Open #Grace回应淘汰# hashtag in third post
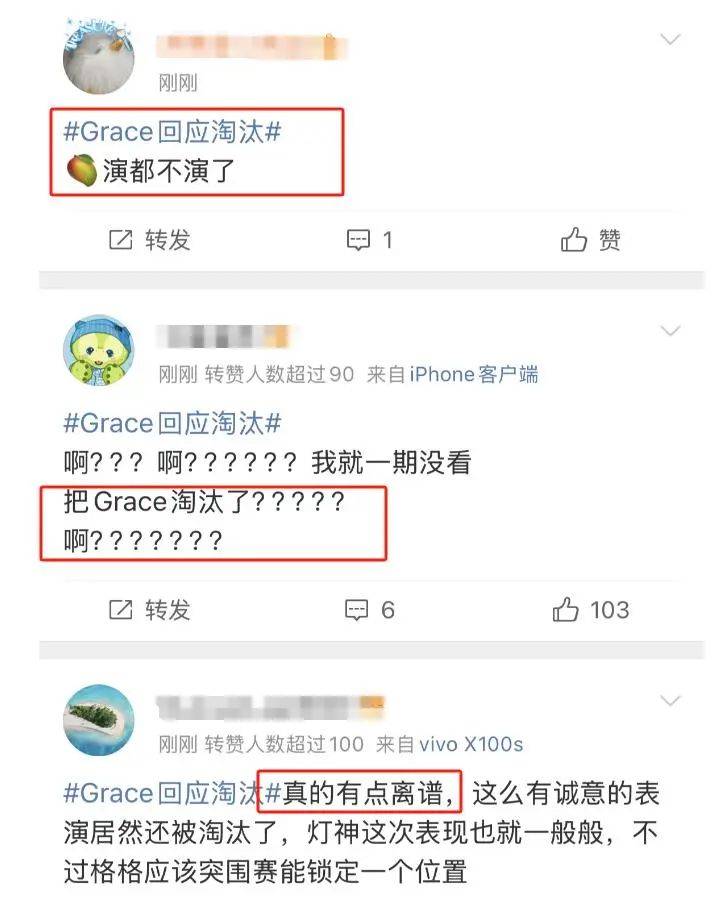Viewport: 726px width, 897px height. 172,793
